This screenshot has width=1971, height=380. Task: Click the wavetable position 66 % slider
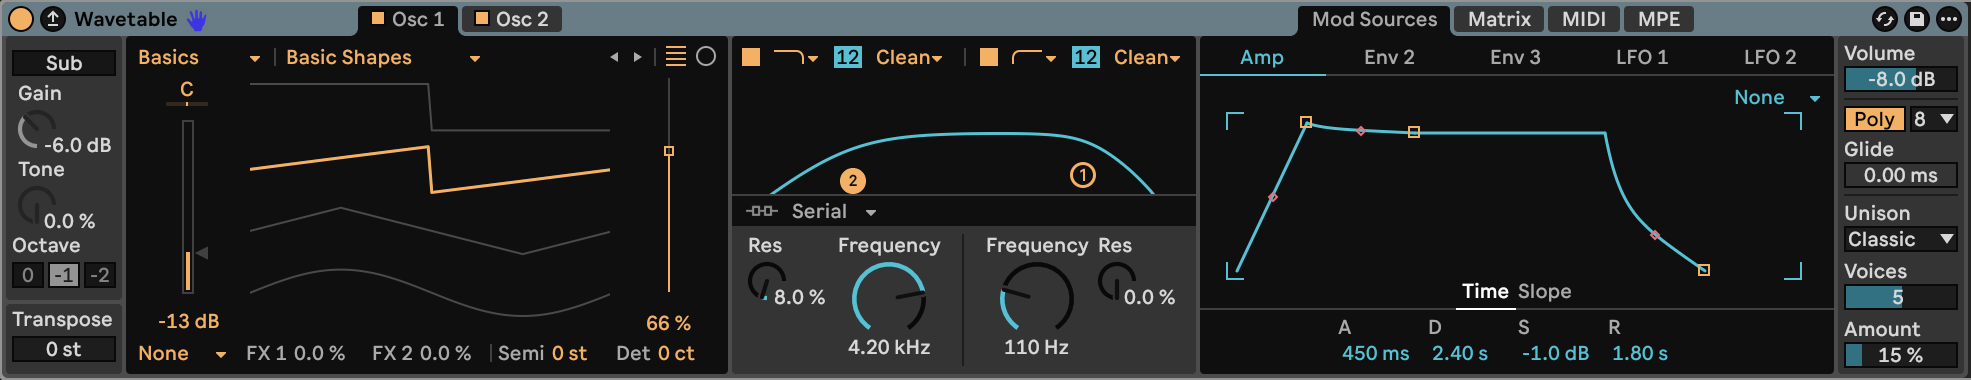[x=669, y=185]
